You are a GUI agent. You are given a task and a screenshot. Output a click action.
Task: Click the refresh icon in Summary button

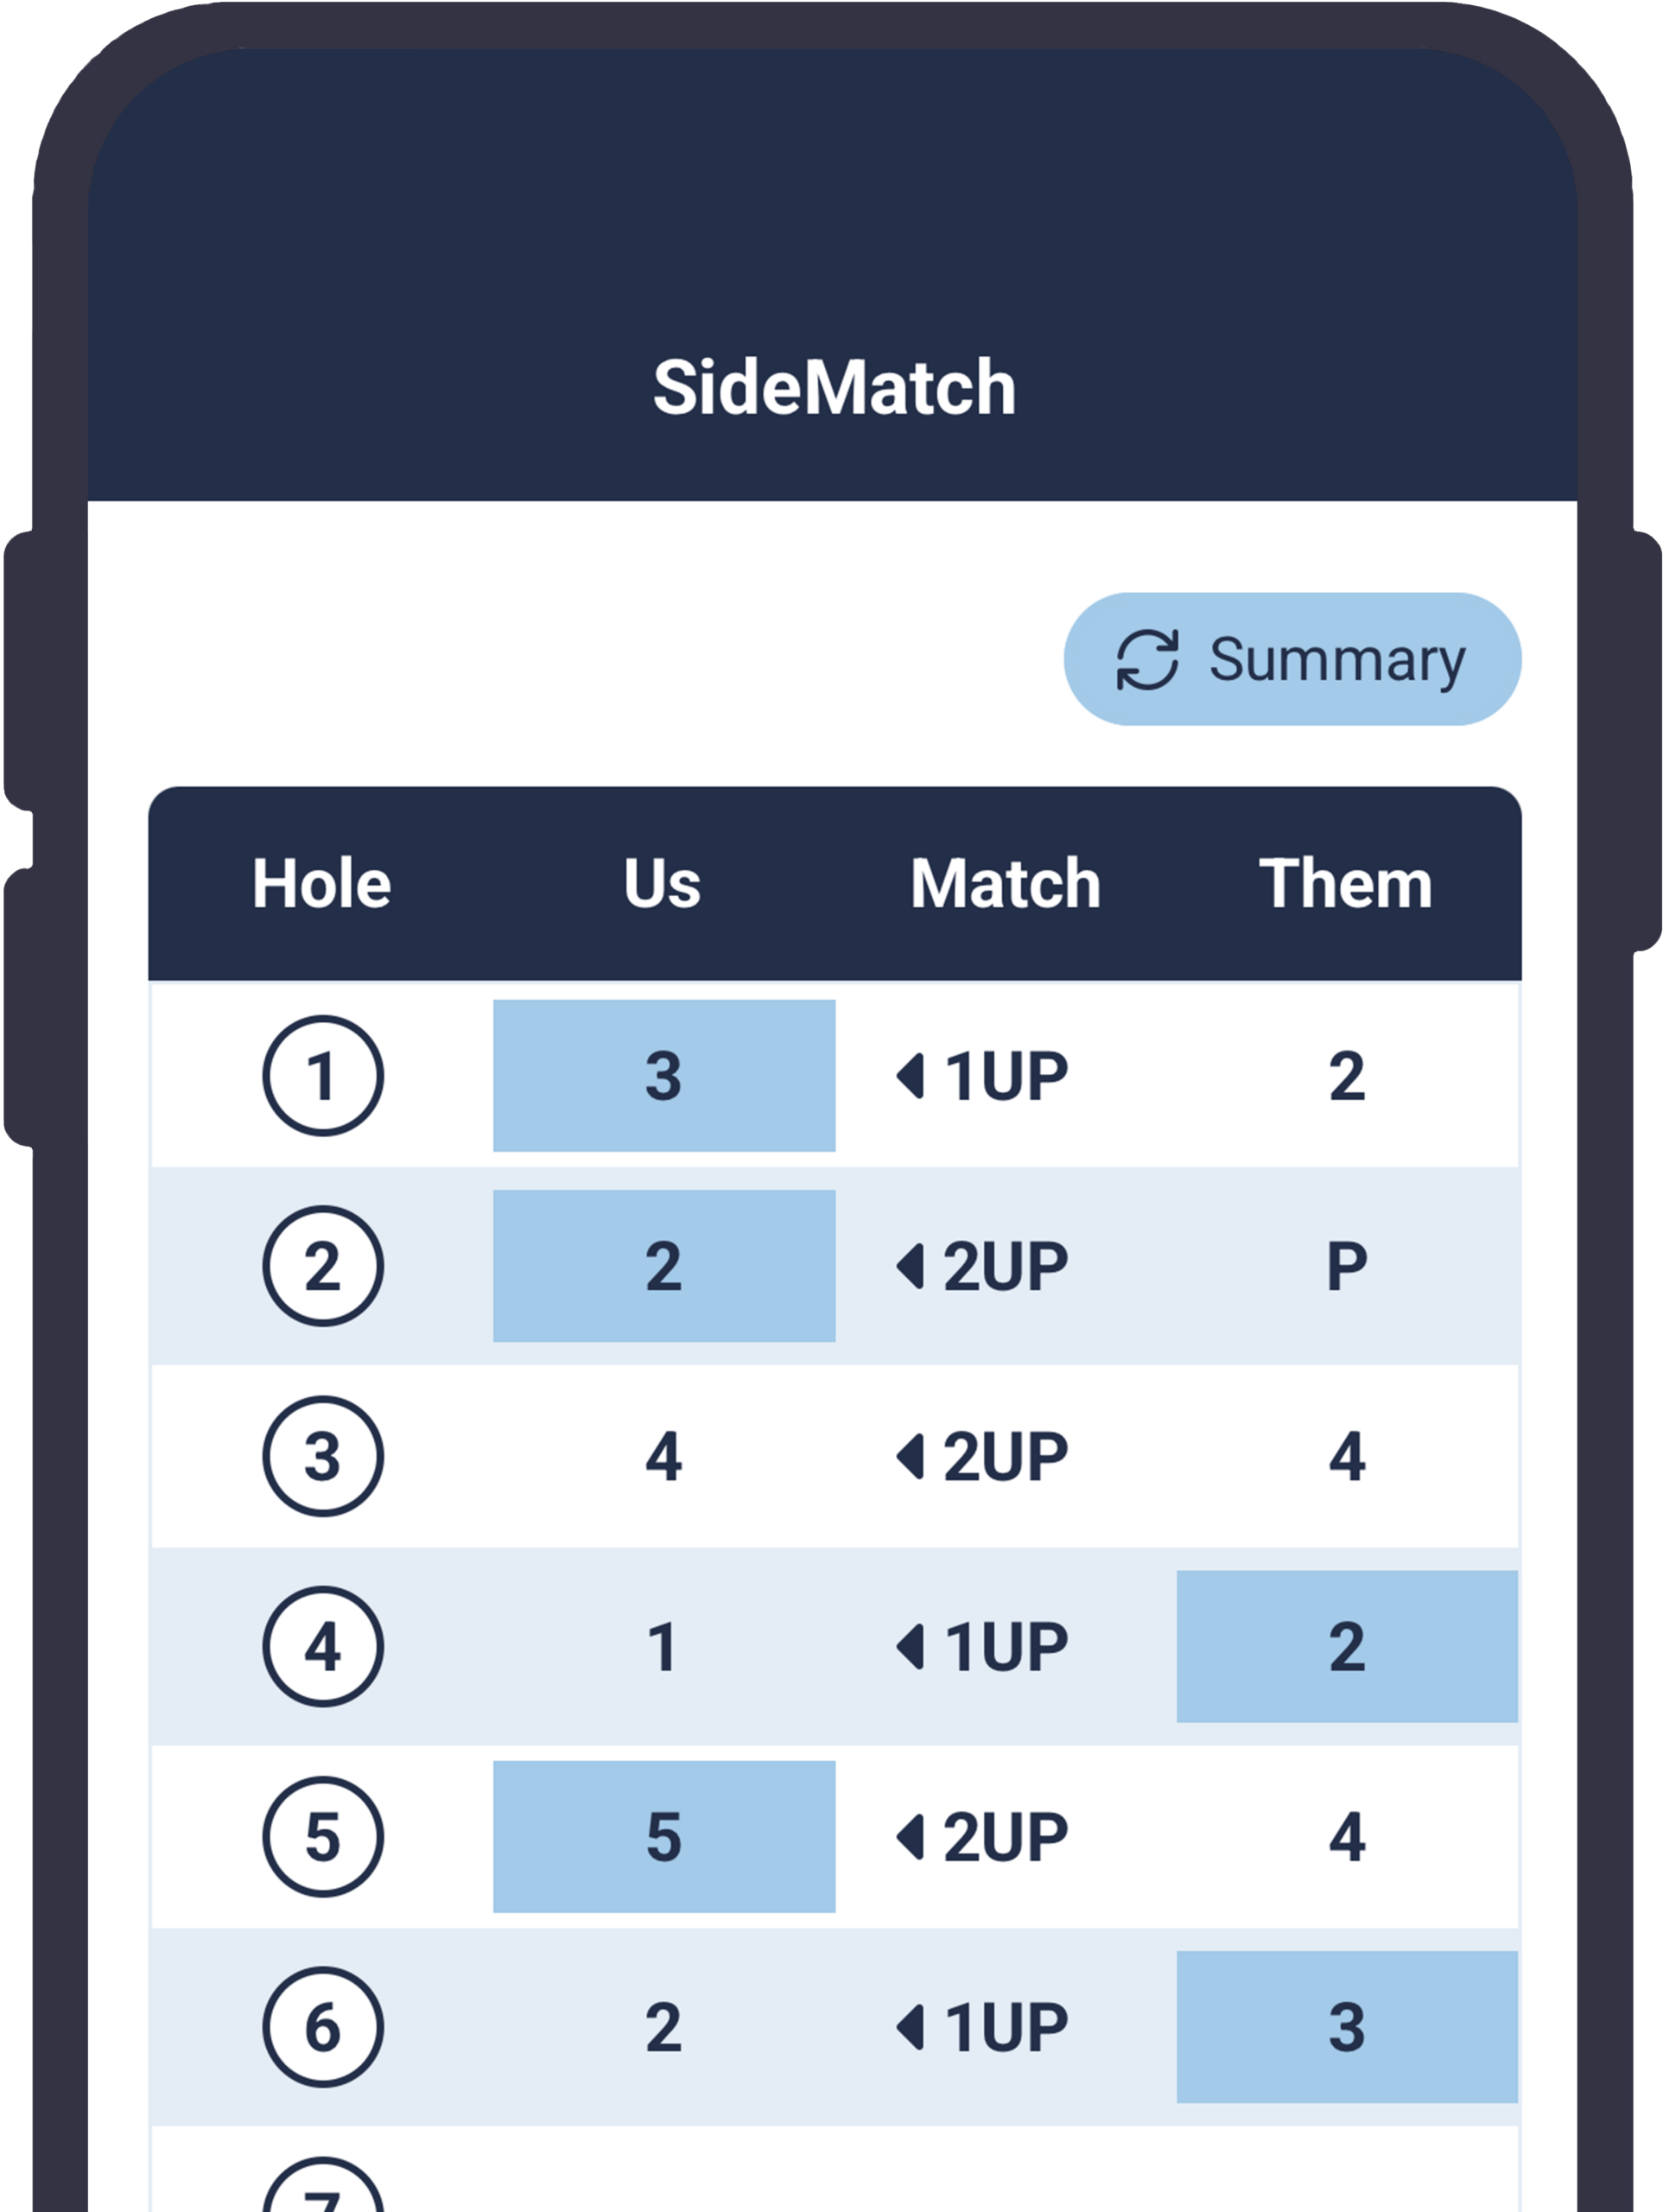pos(1146,659)
